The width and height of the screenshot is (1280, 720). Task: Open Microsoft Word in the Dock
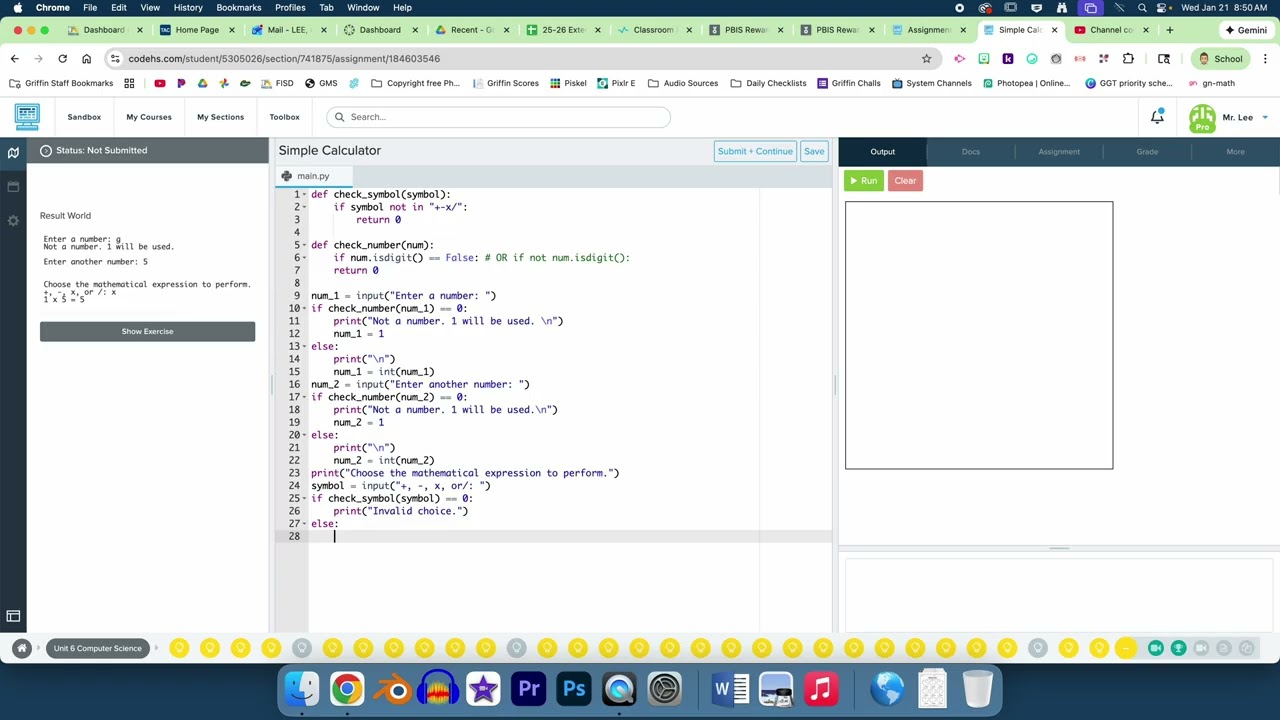[730, 689]
